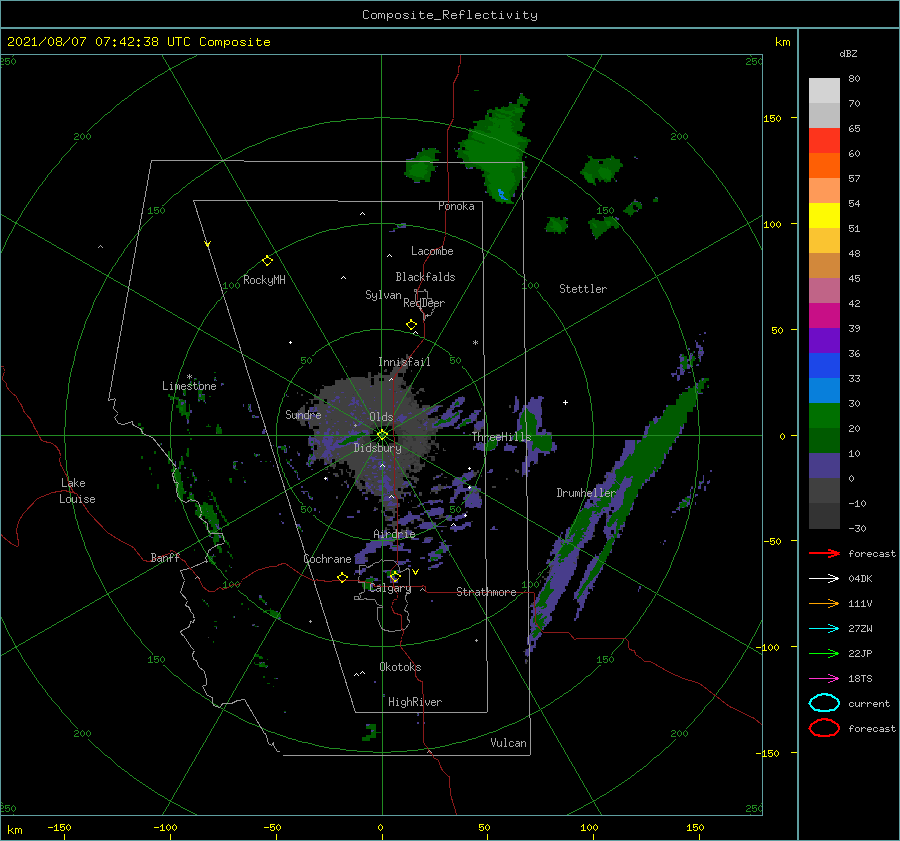Click the Blackfalds city label

(425, 277)
